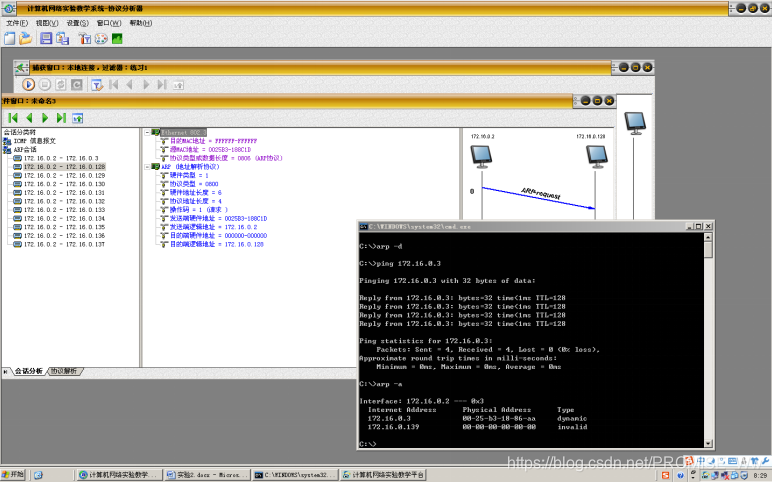Viewport: 772px width, 482px height.
Task: Collapse the ARP protocol node
Action: (147, 167)
